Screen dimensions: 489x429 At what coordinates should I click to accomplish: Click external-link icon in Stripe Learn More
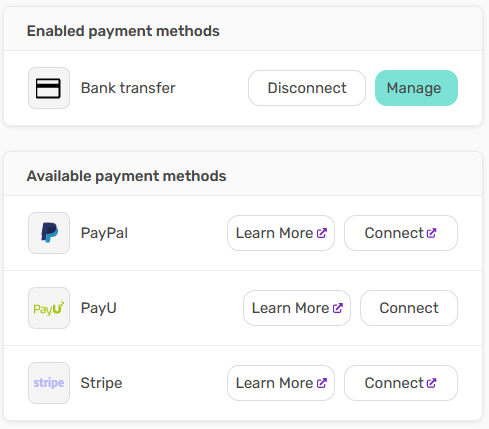tap(322, 383)
